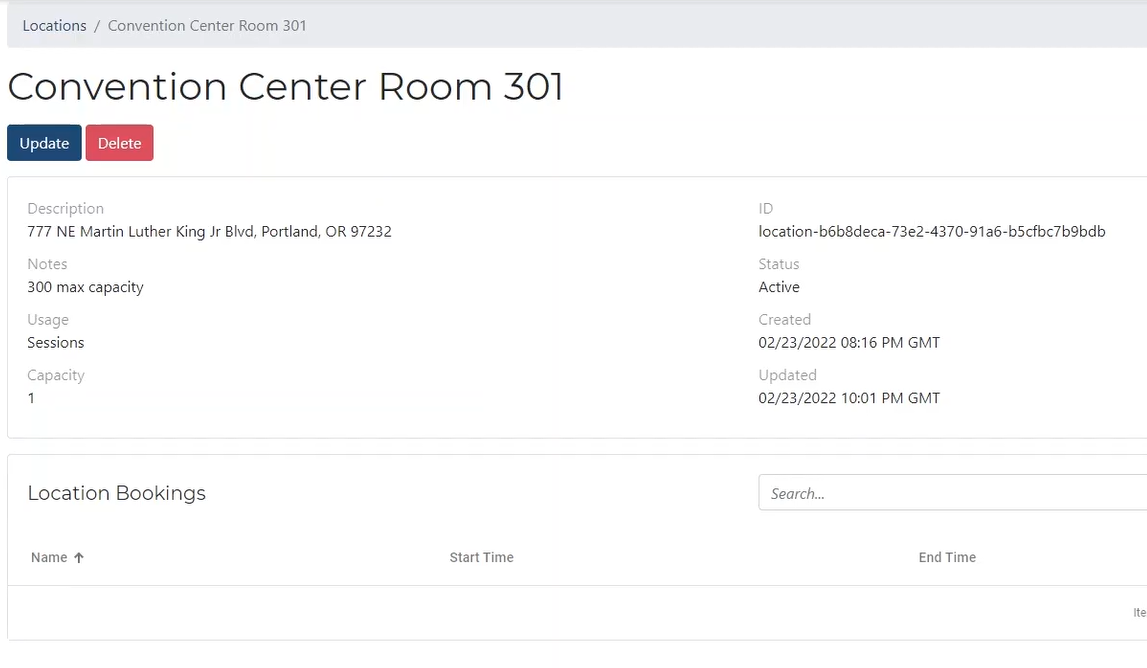
Task: Sort bookings by Name column header
Action: [x=49, y=558]
